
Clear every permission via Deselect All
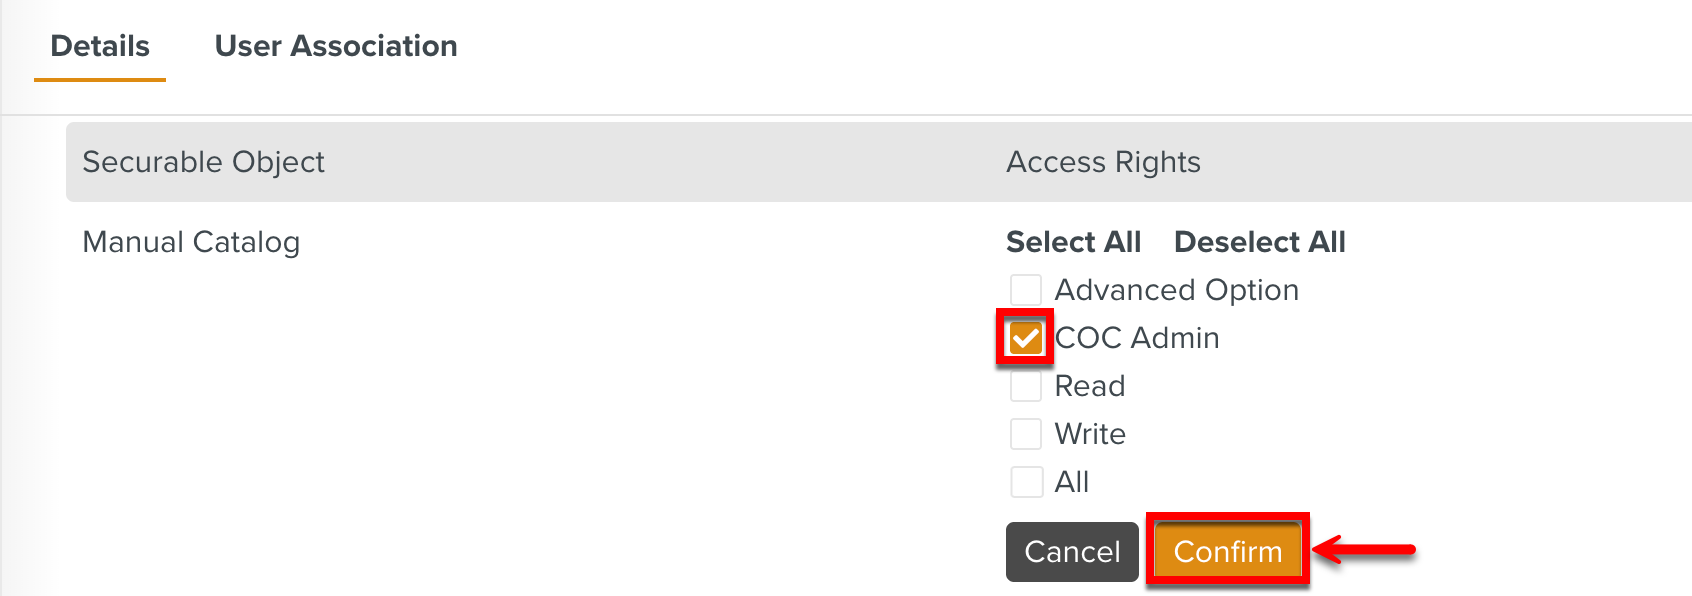tap(1258, 241)
